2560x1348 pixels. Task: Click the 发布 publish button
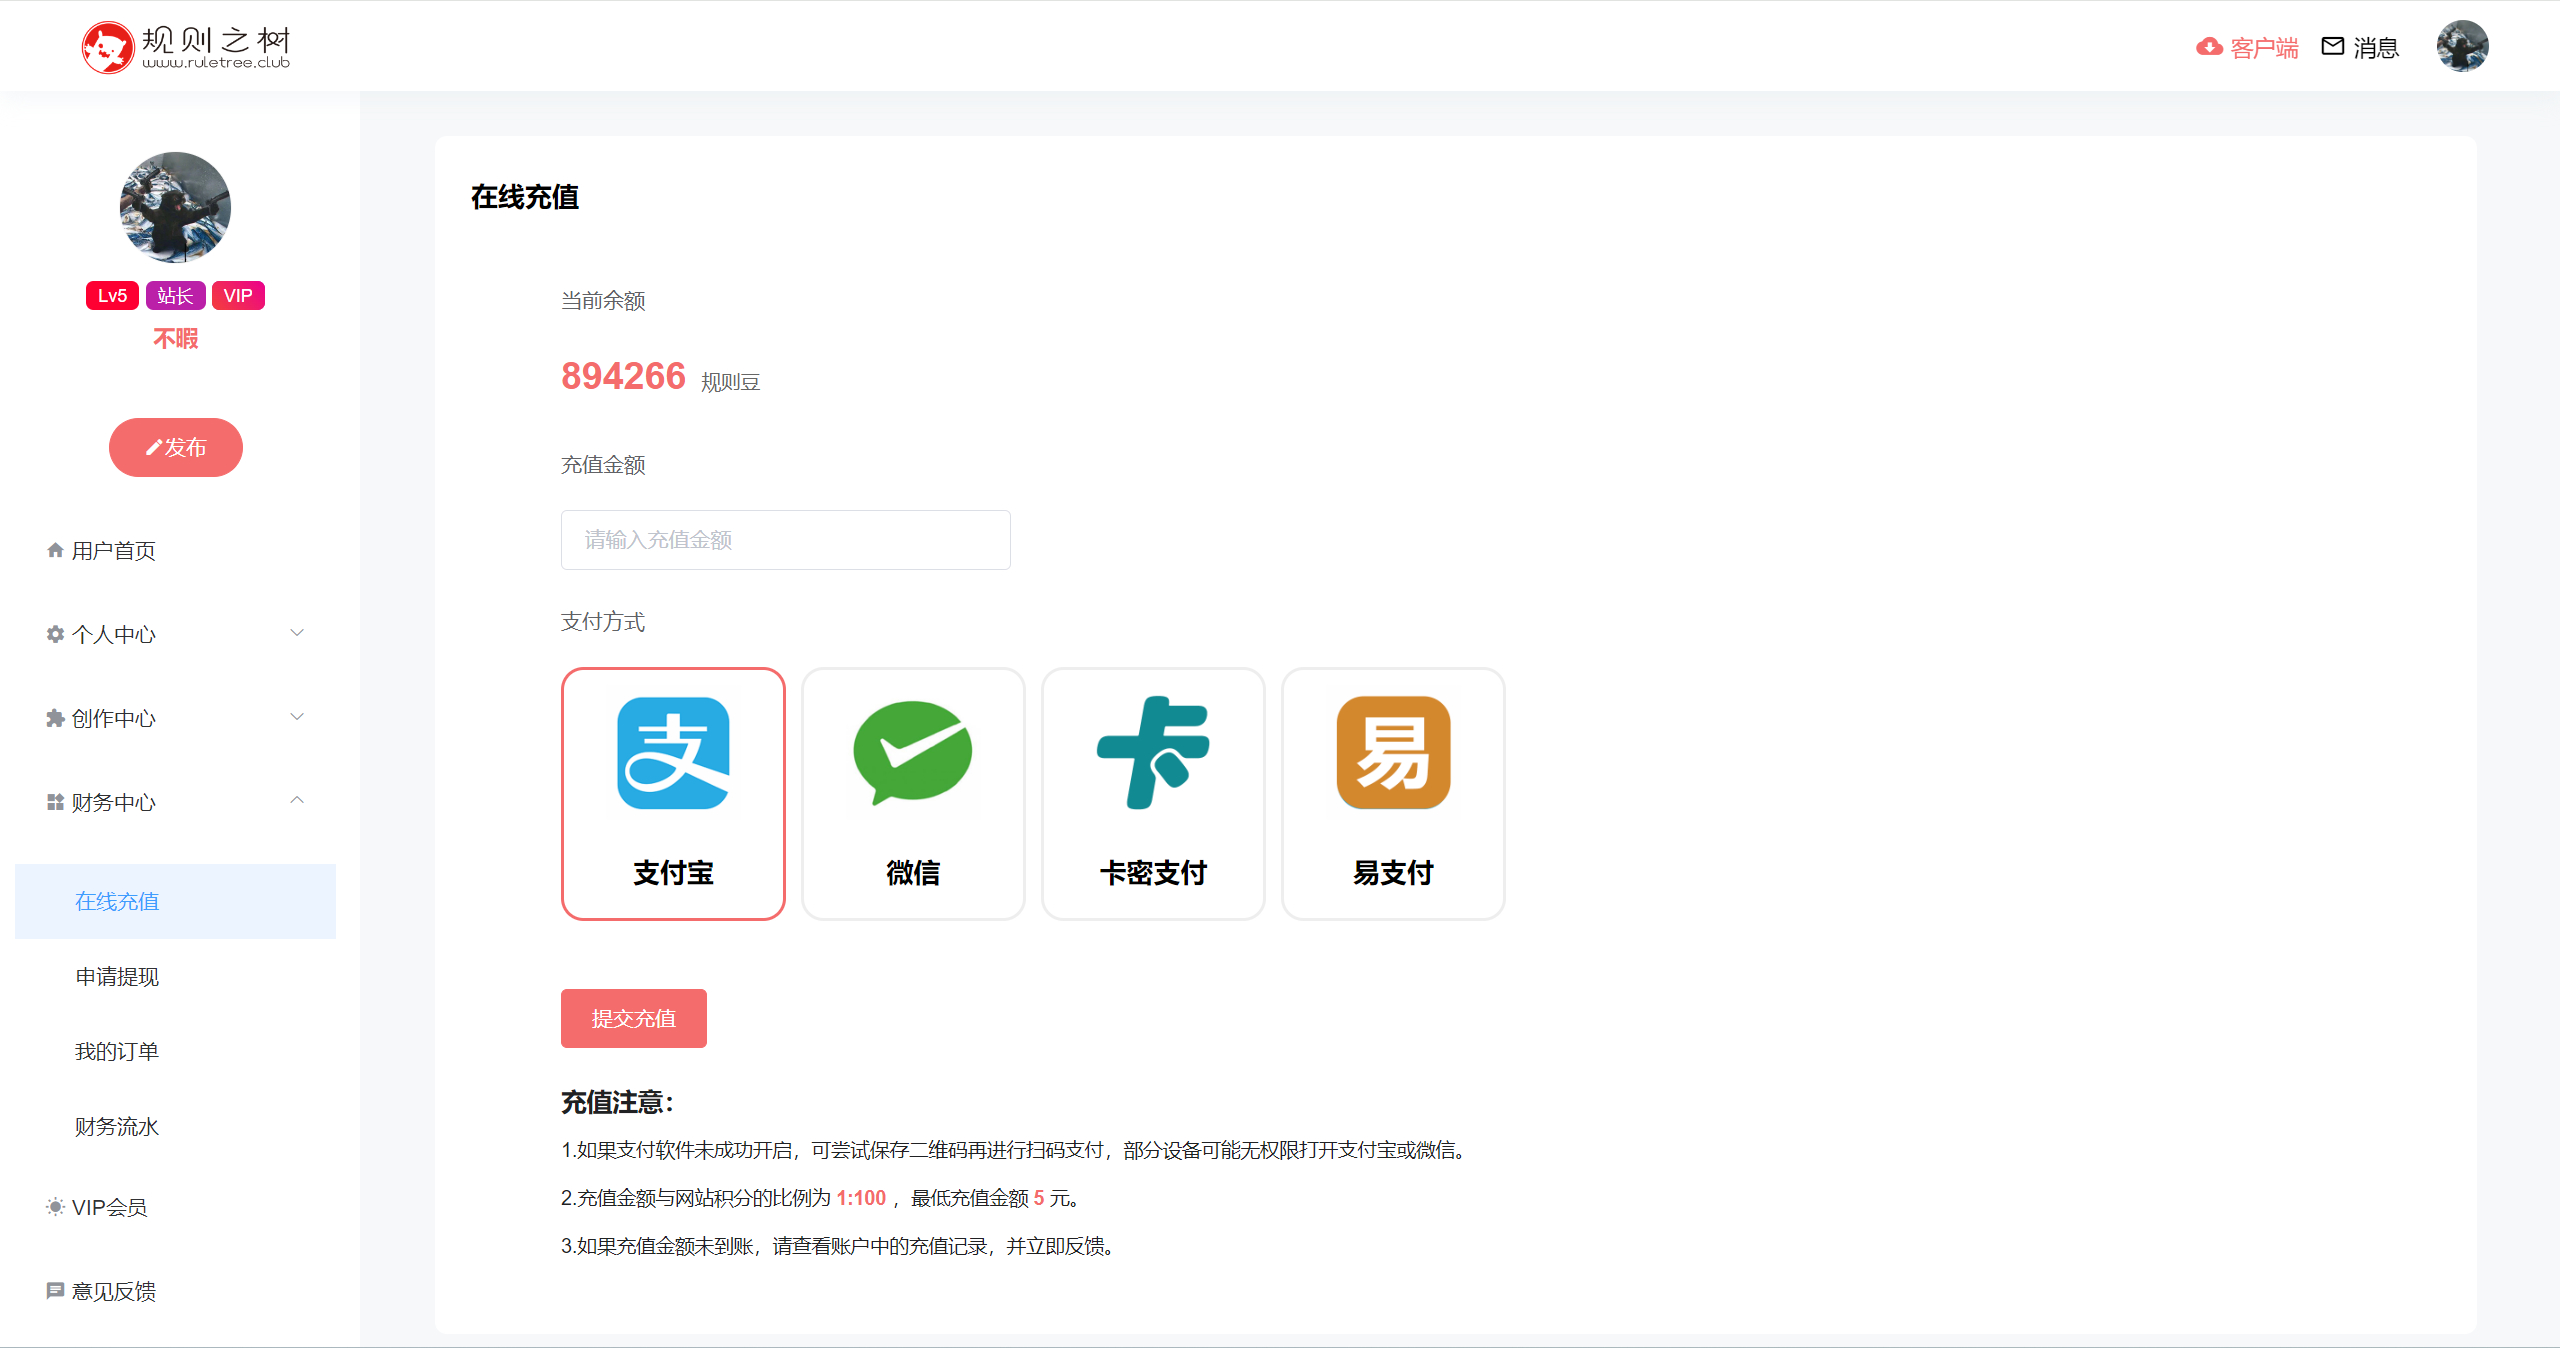(x=176, y=447)
